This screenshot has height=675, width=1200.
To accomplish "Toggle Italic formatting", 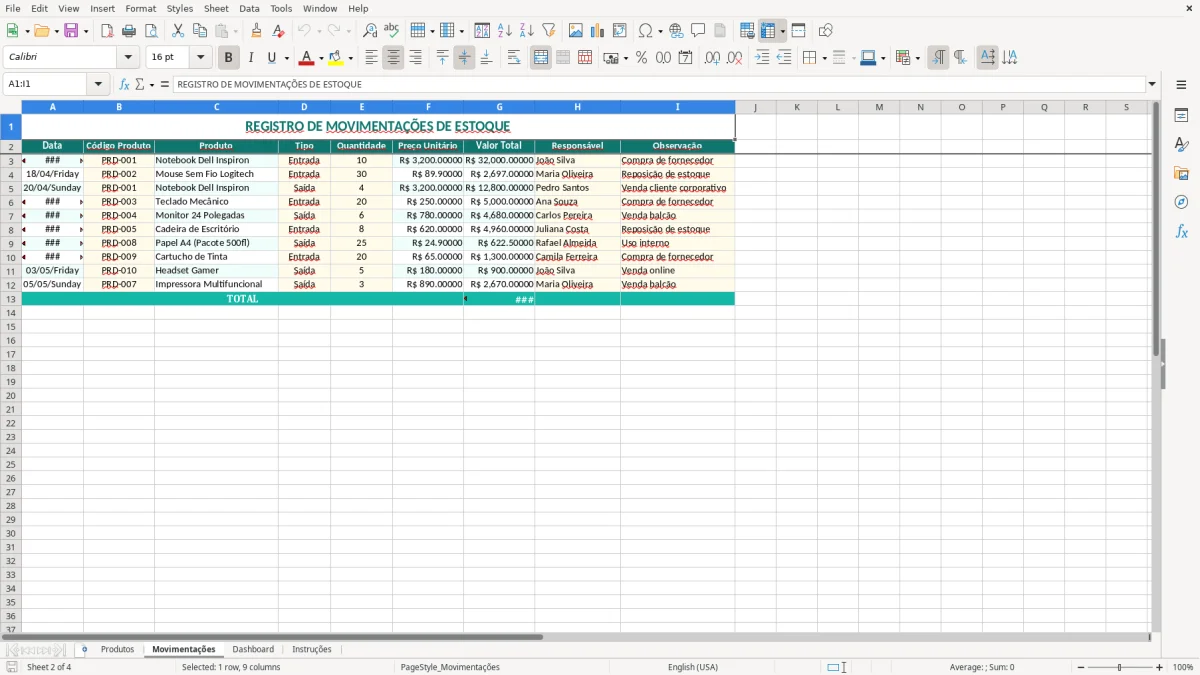I will pos(251,58).
